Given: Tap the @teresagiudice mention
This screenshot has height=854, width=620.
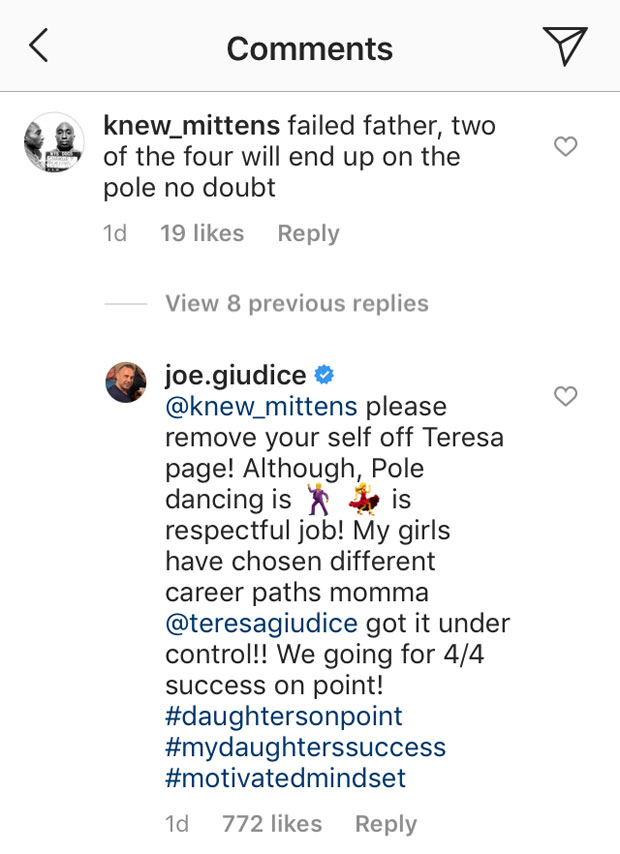Looking at the screenshot, I should click(261, 623).
